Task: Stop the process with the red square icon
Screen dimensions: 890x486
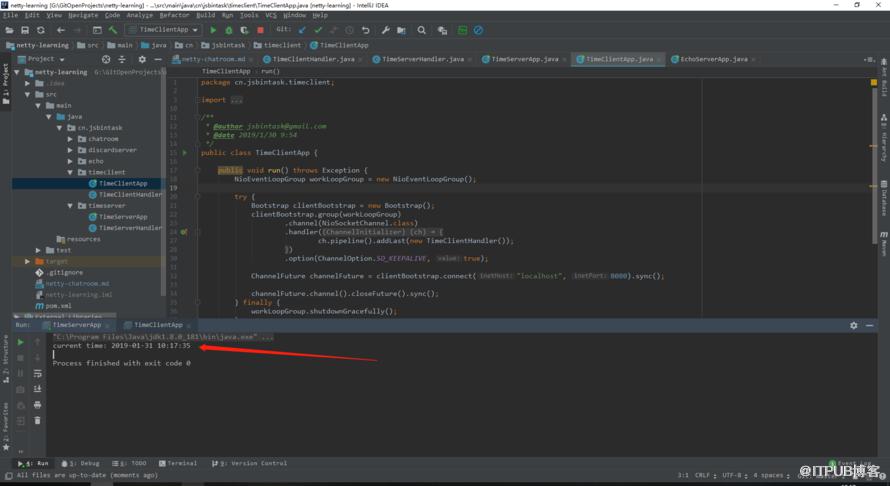Action: pos(261,30)
